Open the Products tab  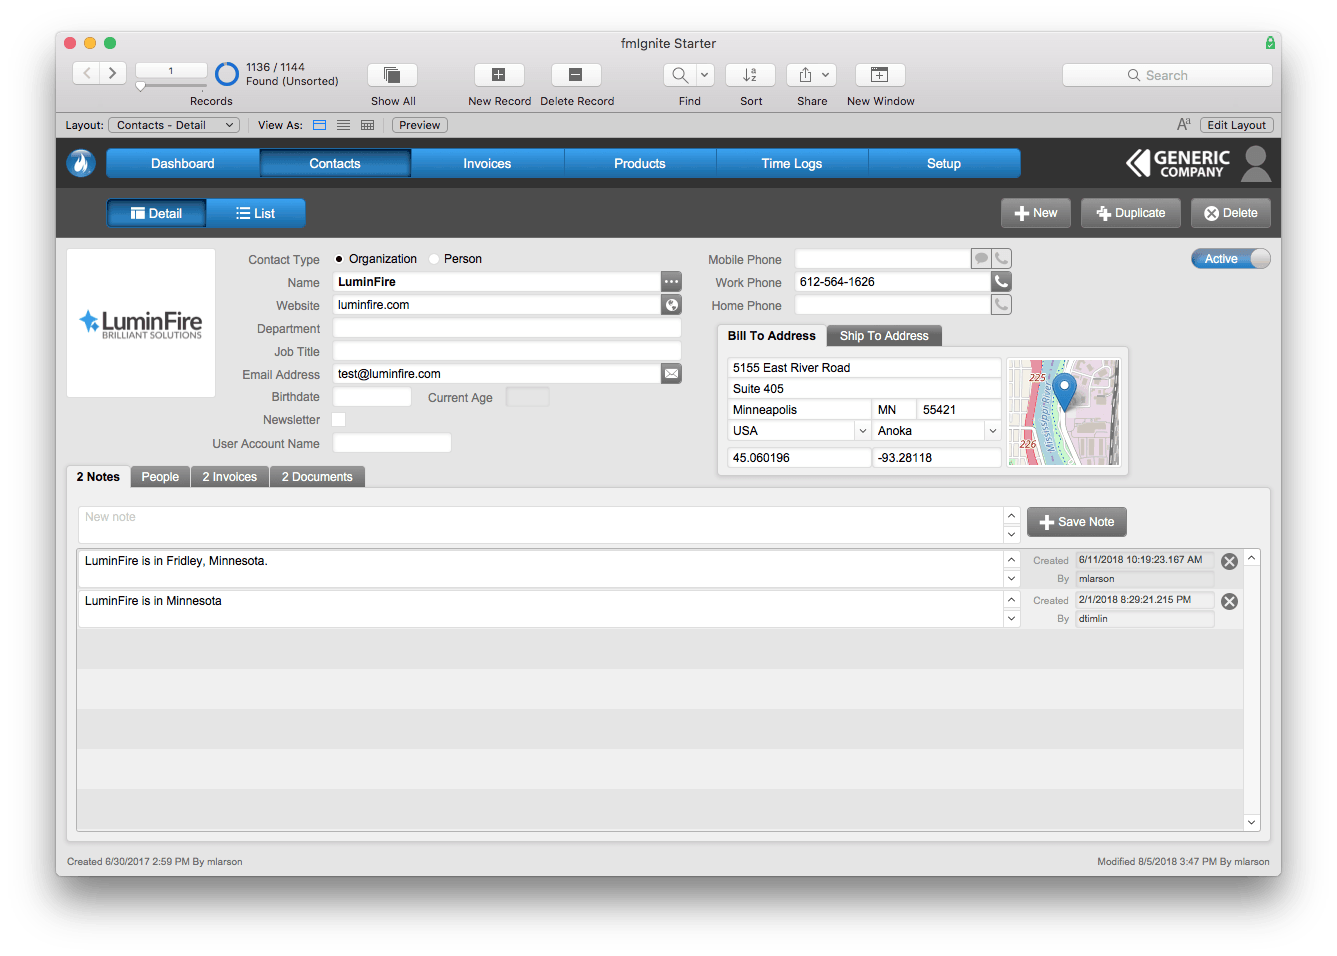[640, 163]
